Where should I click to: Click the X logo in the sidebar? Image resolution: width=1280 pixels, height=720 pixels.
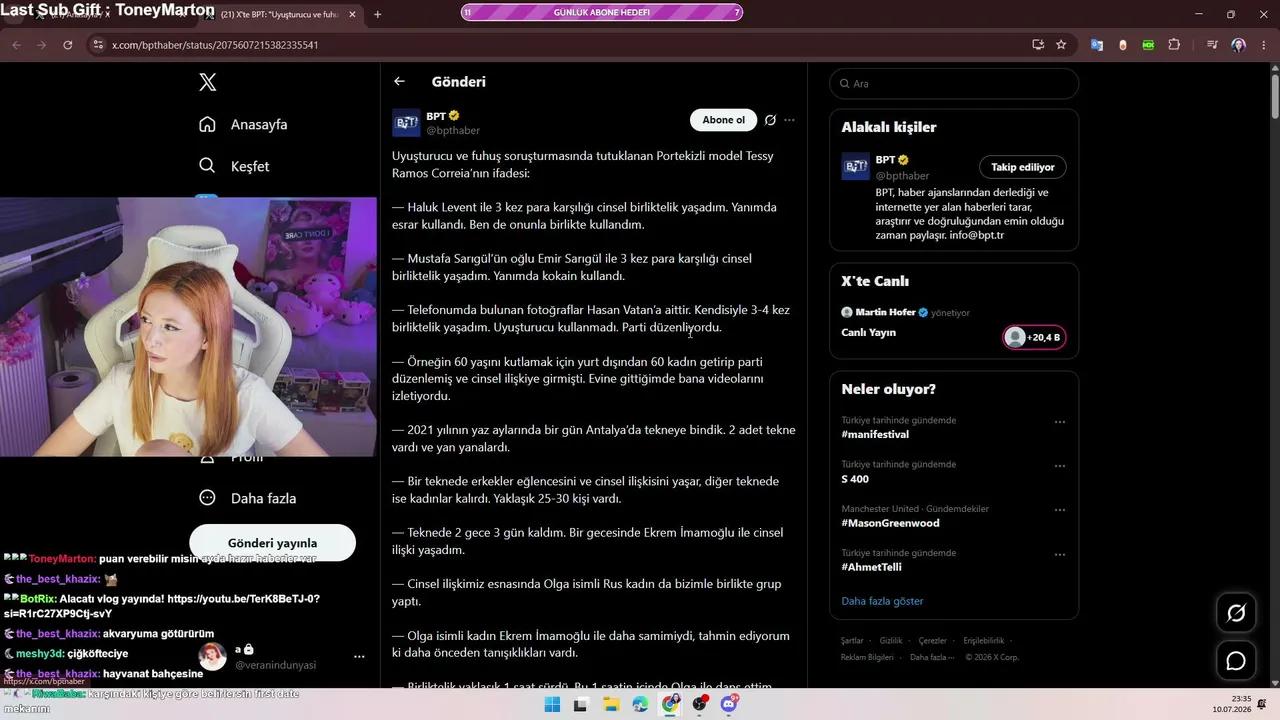[x=207, y=82]
